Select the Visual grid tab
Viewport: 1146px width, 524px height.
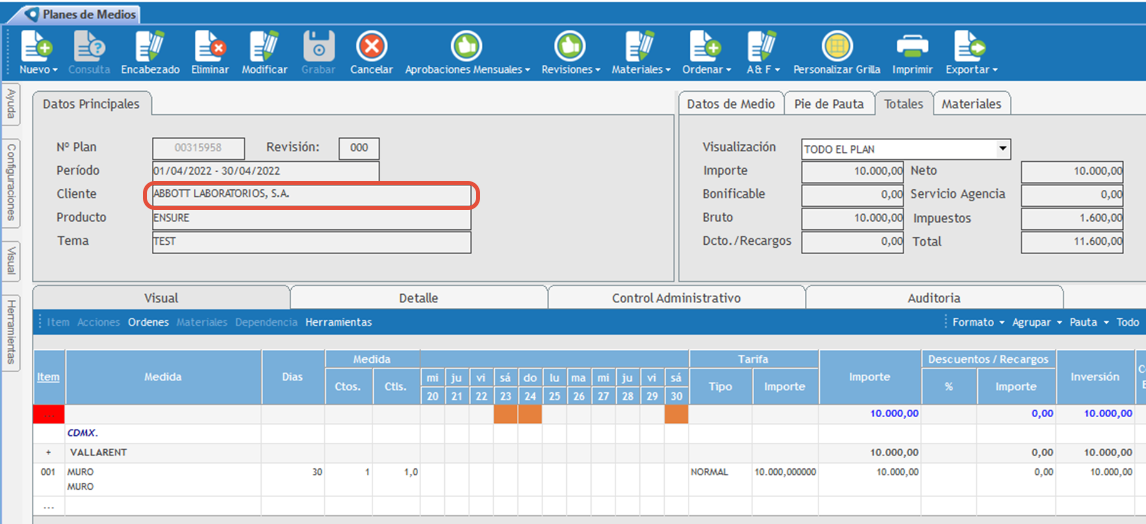162,298
